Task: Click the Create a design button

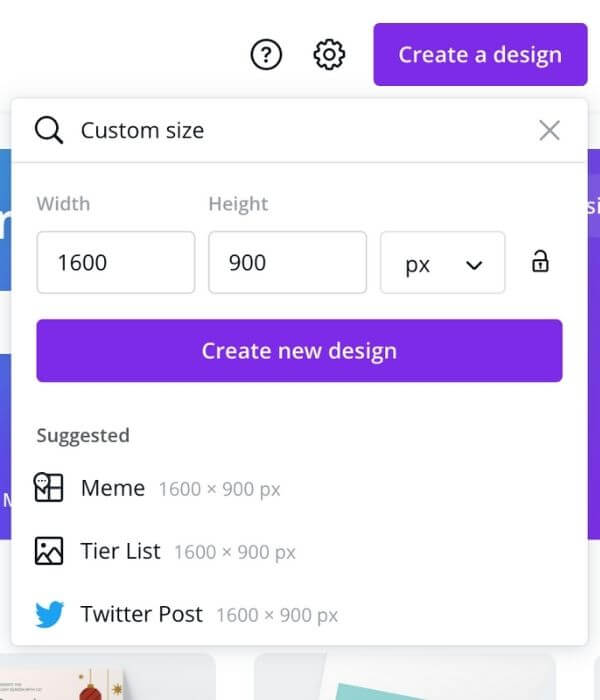Action: point(480,54)
